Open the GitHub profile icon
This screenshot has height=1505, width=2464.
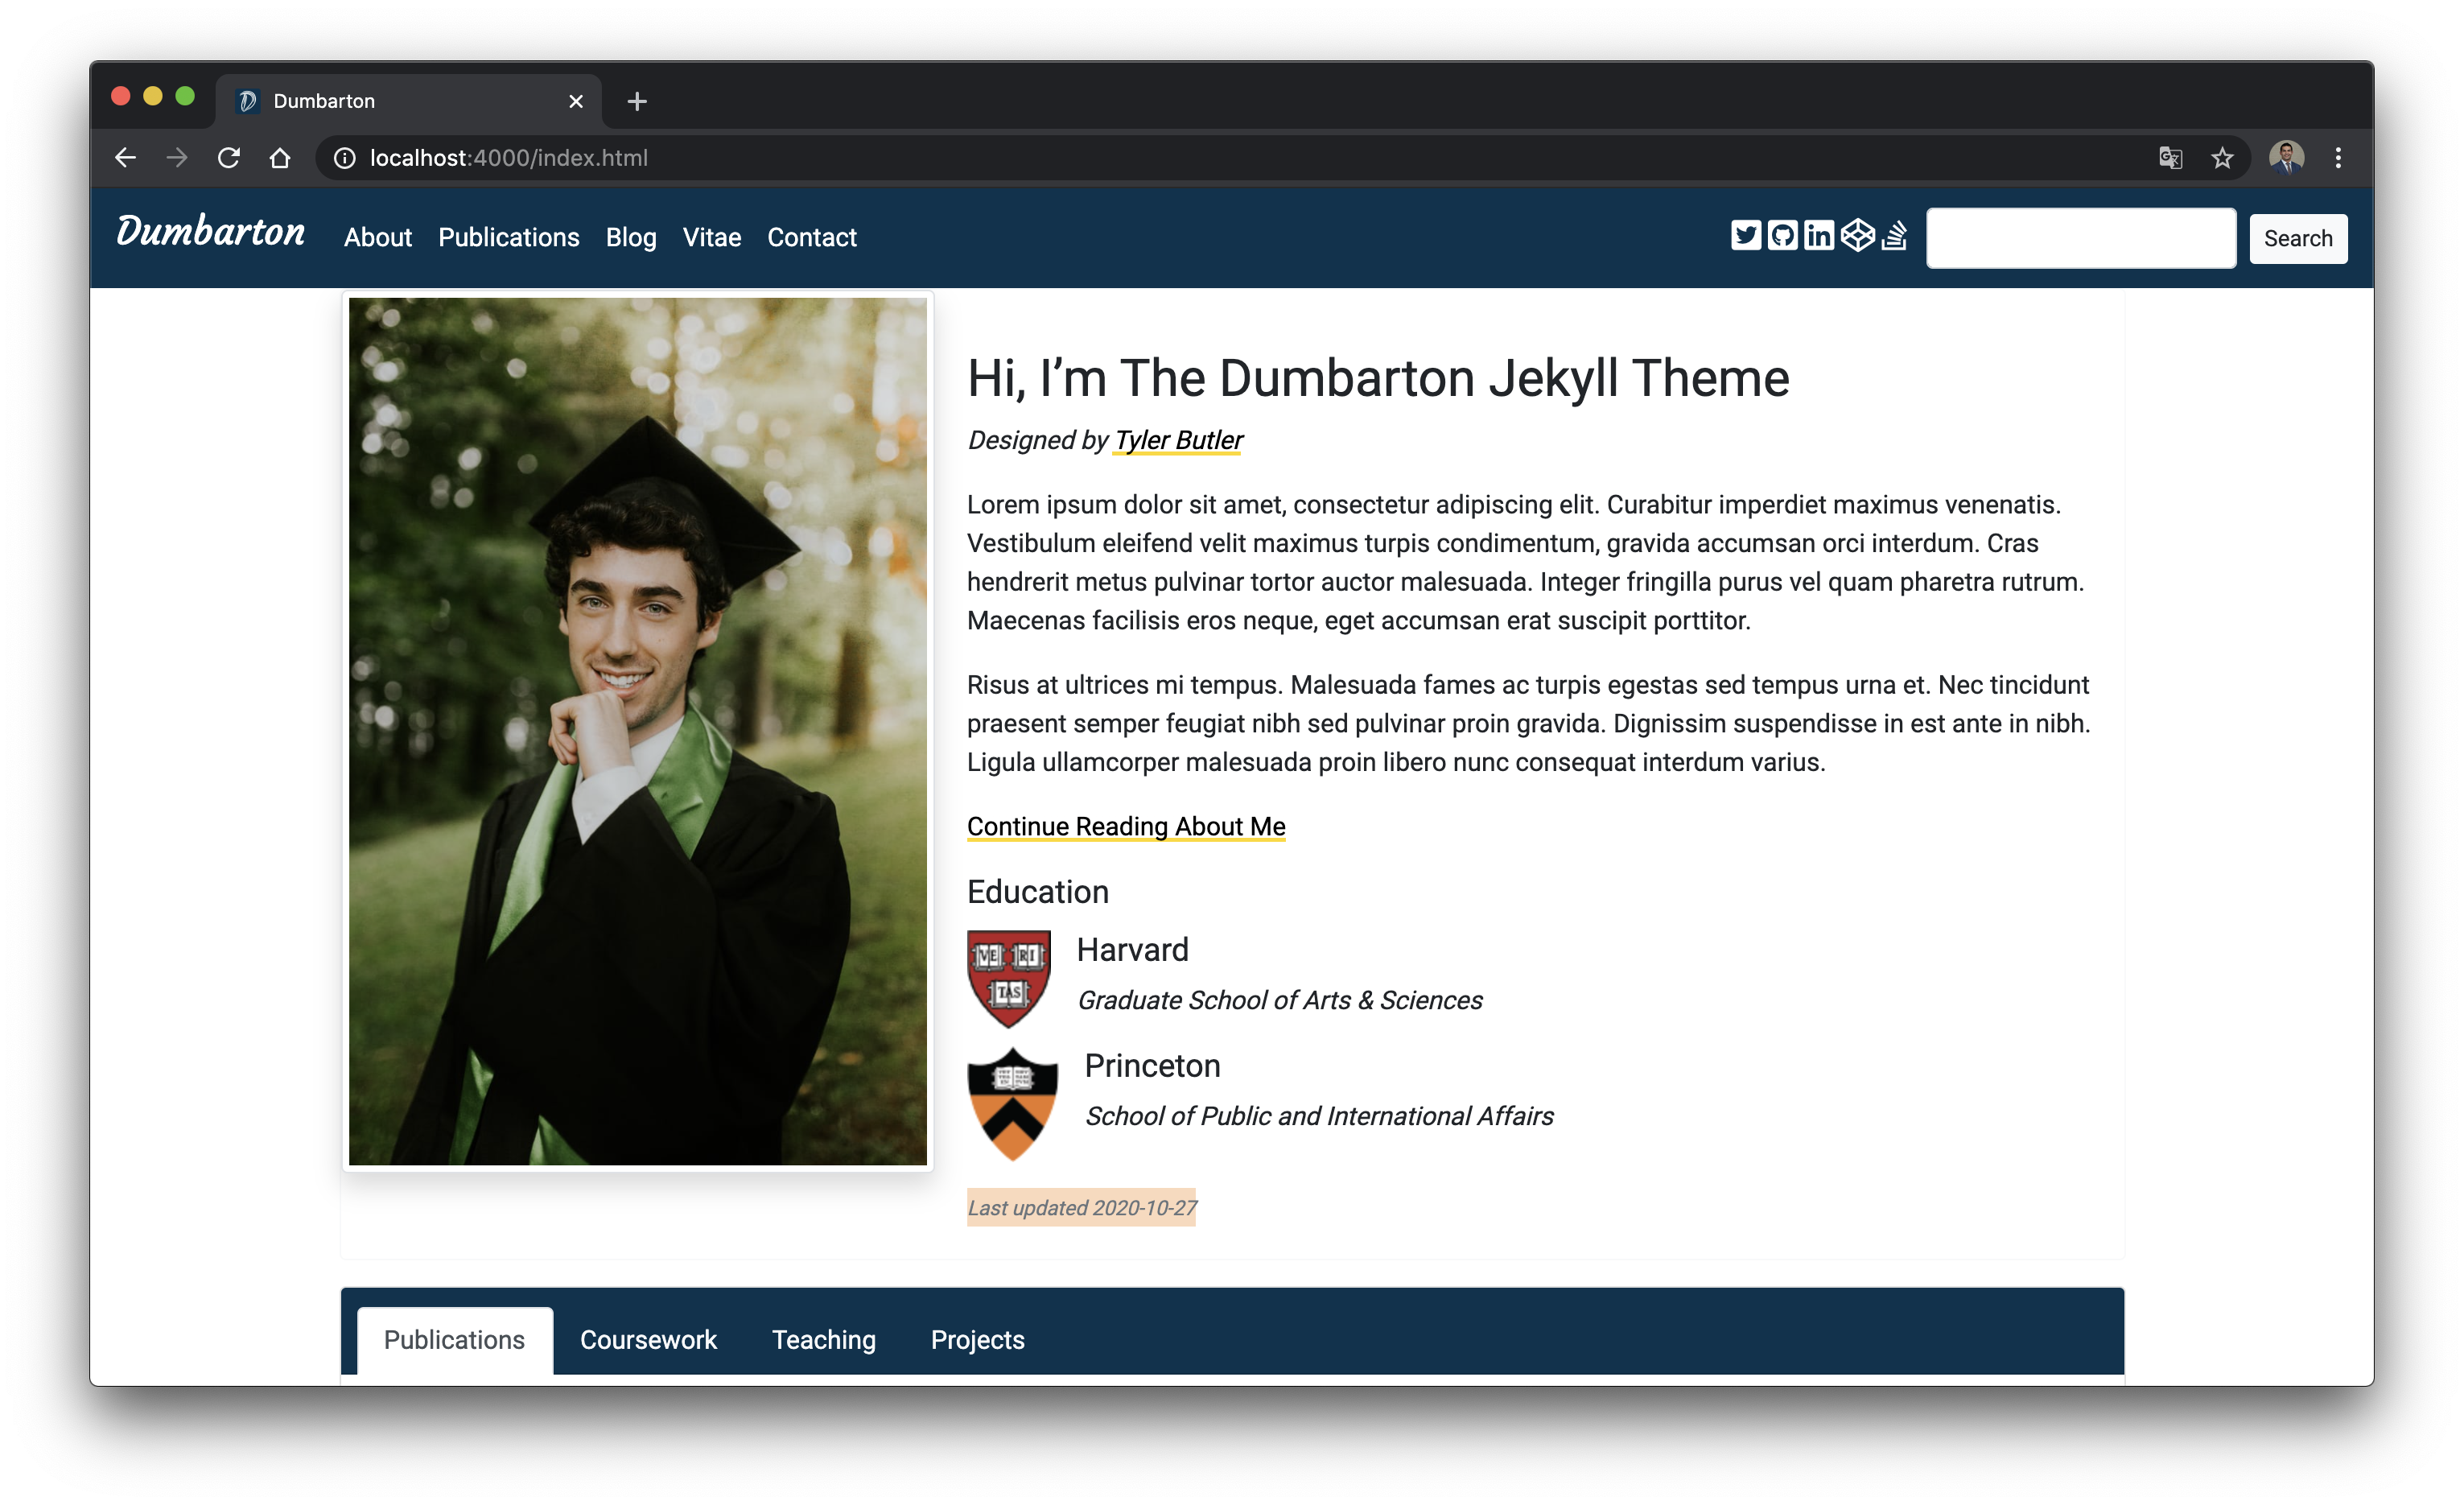(1782, 236)
